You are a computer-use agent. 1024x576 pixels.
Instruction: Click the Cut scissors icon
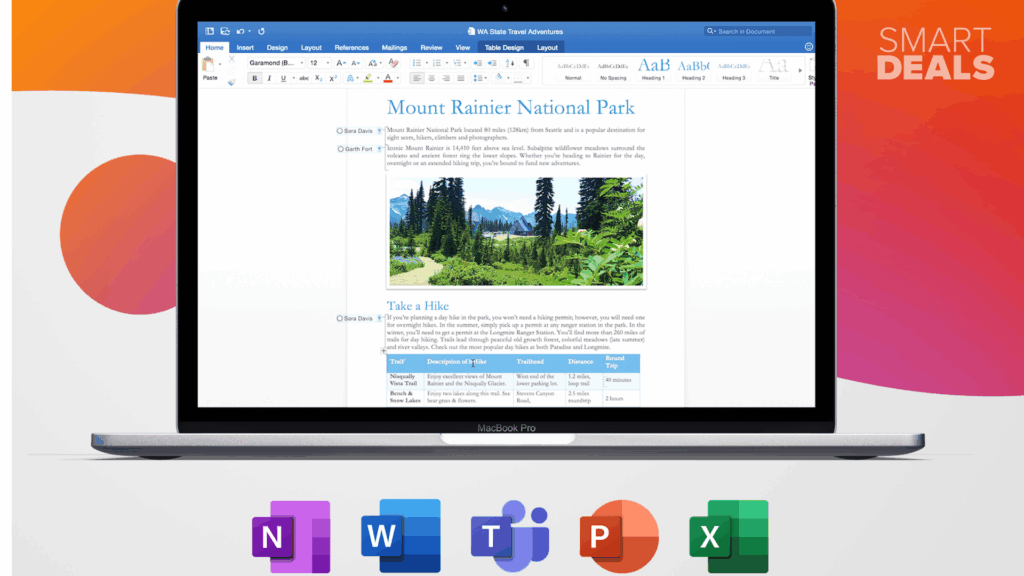[x=231, y=59]
